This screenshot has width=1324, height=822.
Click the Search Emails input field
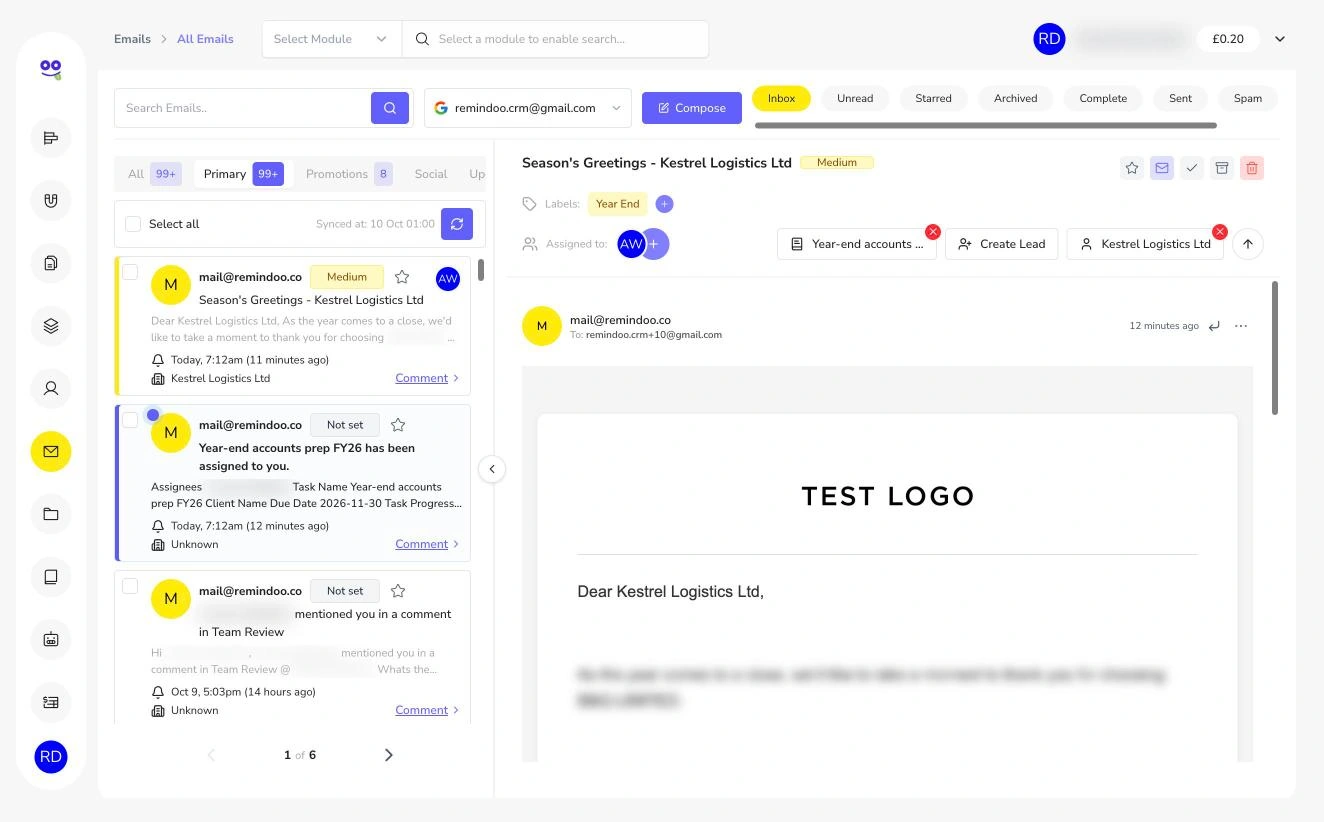pyautogui.click(x=242, y=108)
